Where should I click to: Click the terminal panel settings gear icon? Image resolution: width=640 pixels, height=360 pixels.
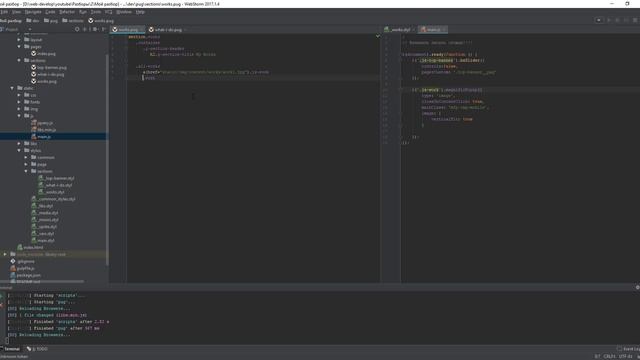(638, 288)
